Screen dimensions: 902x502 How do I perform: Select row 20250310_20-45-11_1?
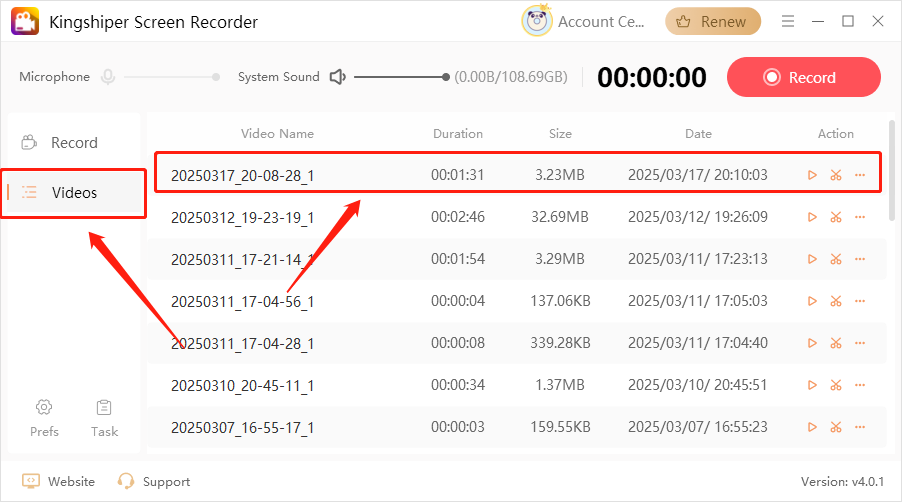point(517,385)
